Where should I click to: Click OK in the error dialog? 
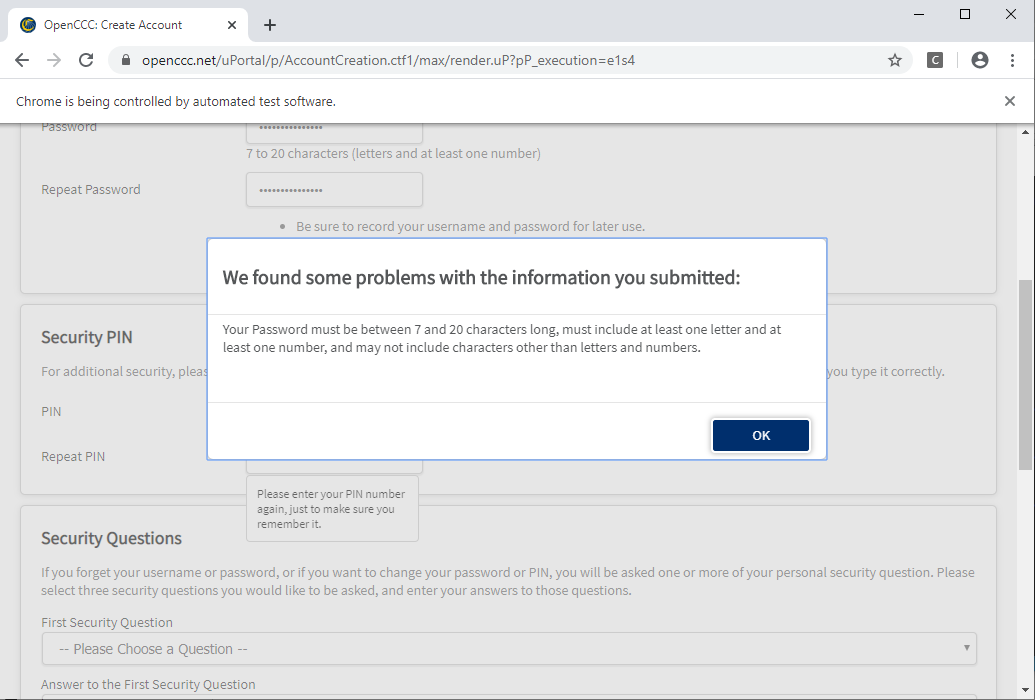[x=760, y=436]
